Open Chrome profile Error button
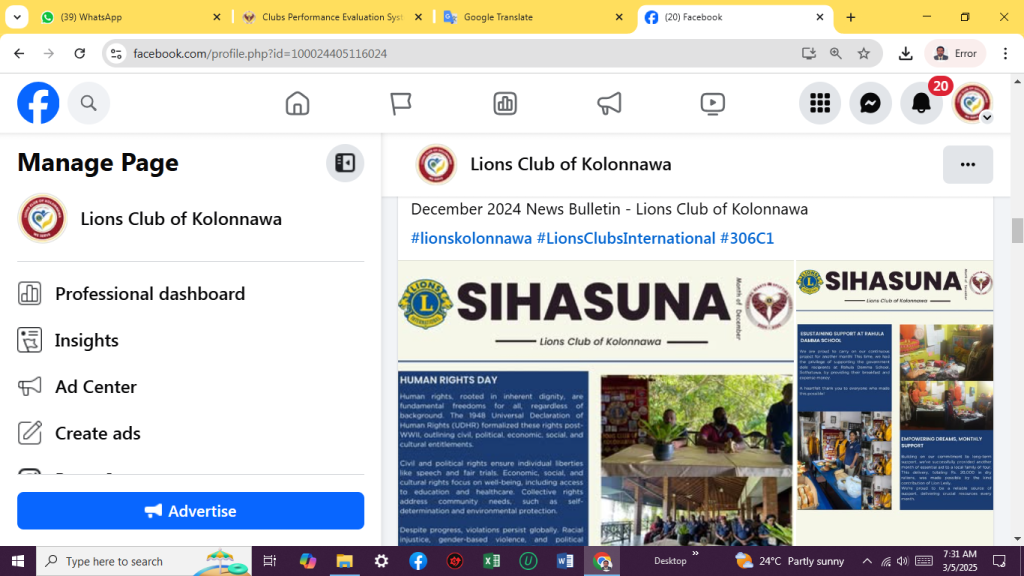This screenshot has width=1024, height=576. (955, 54)
